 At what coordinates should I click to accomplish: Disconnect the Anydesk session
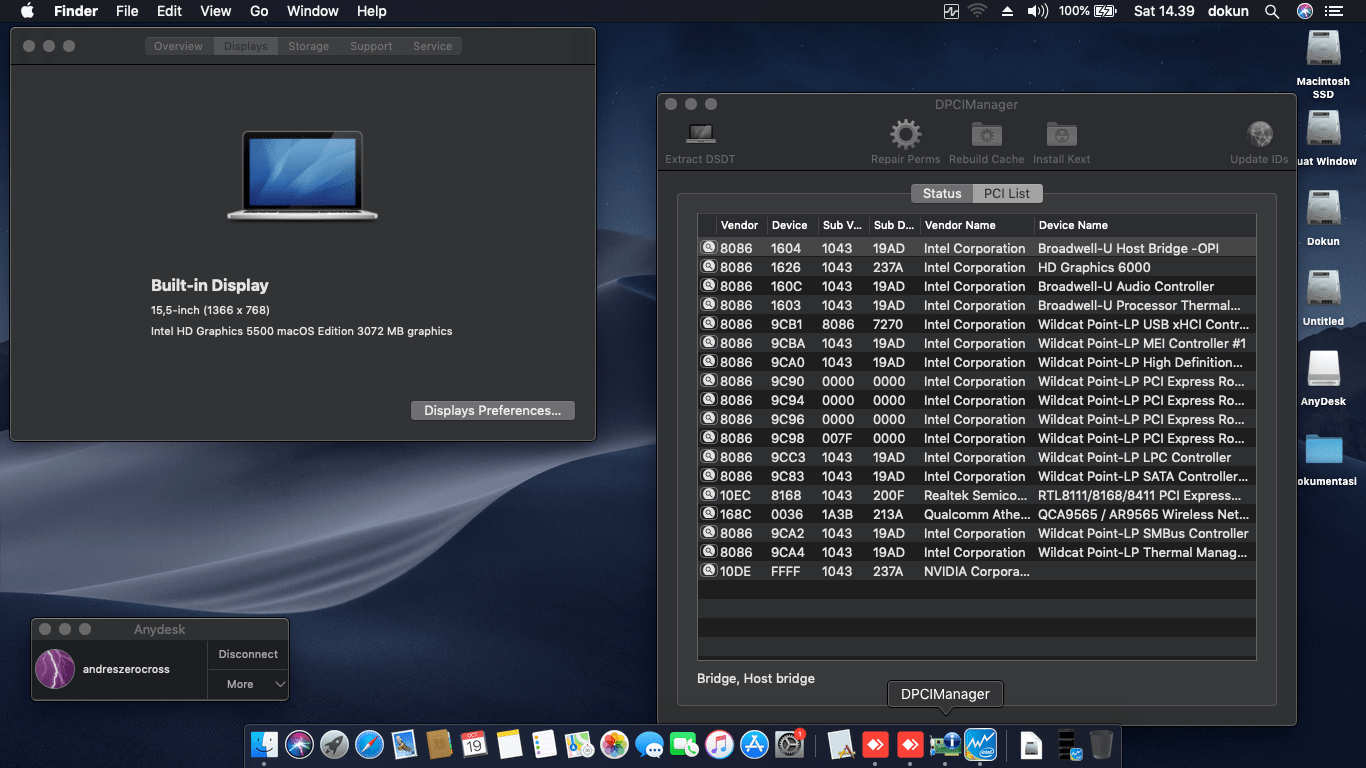tap(248, 654)
